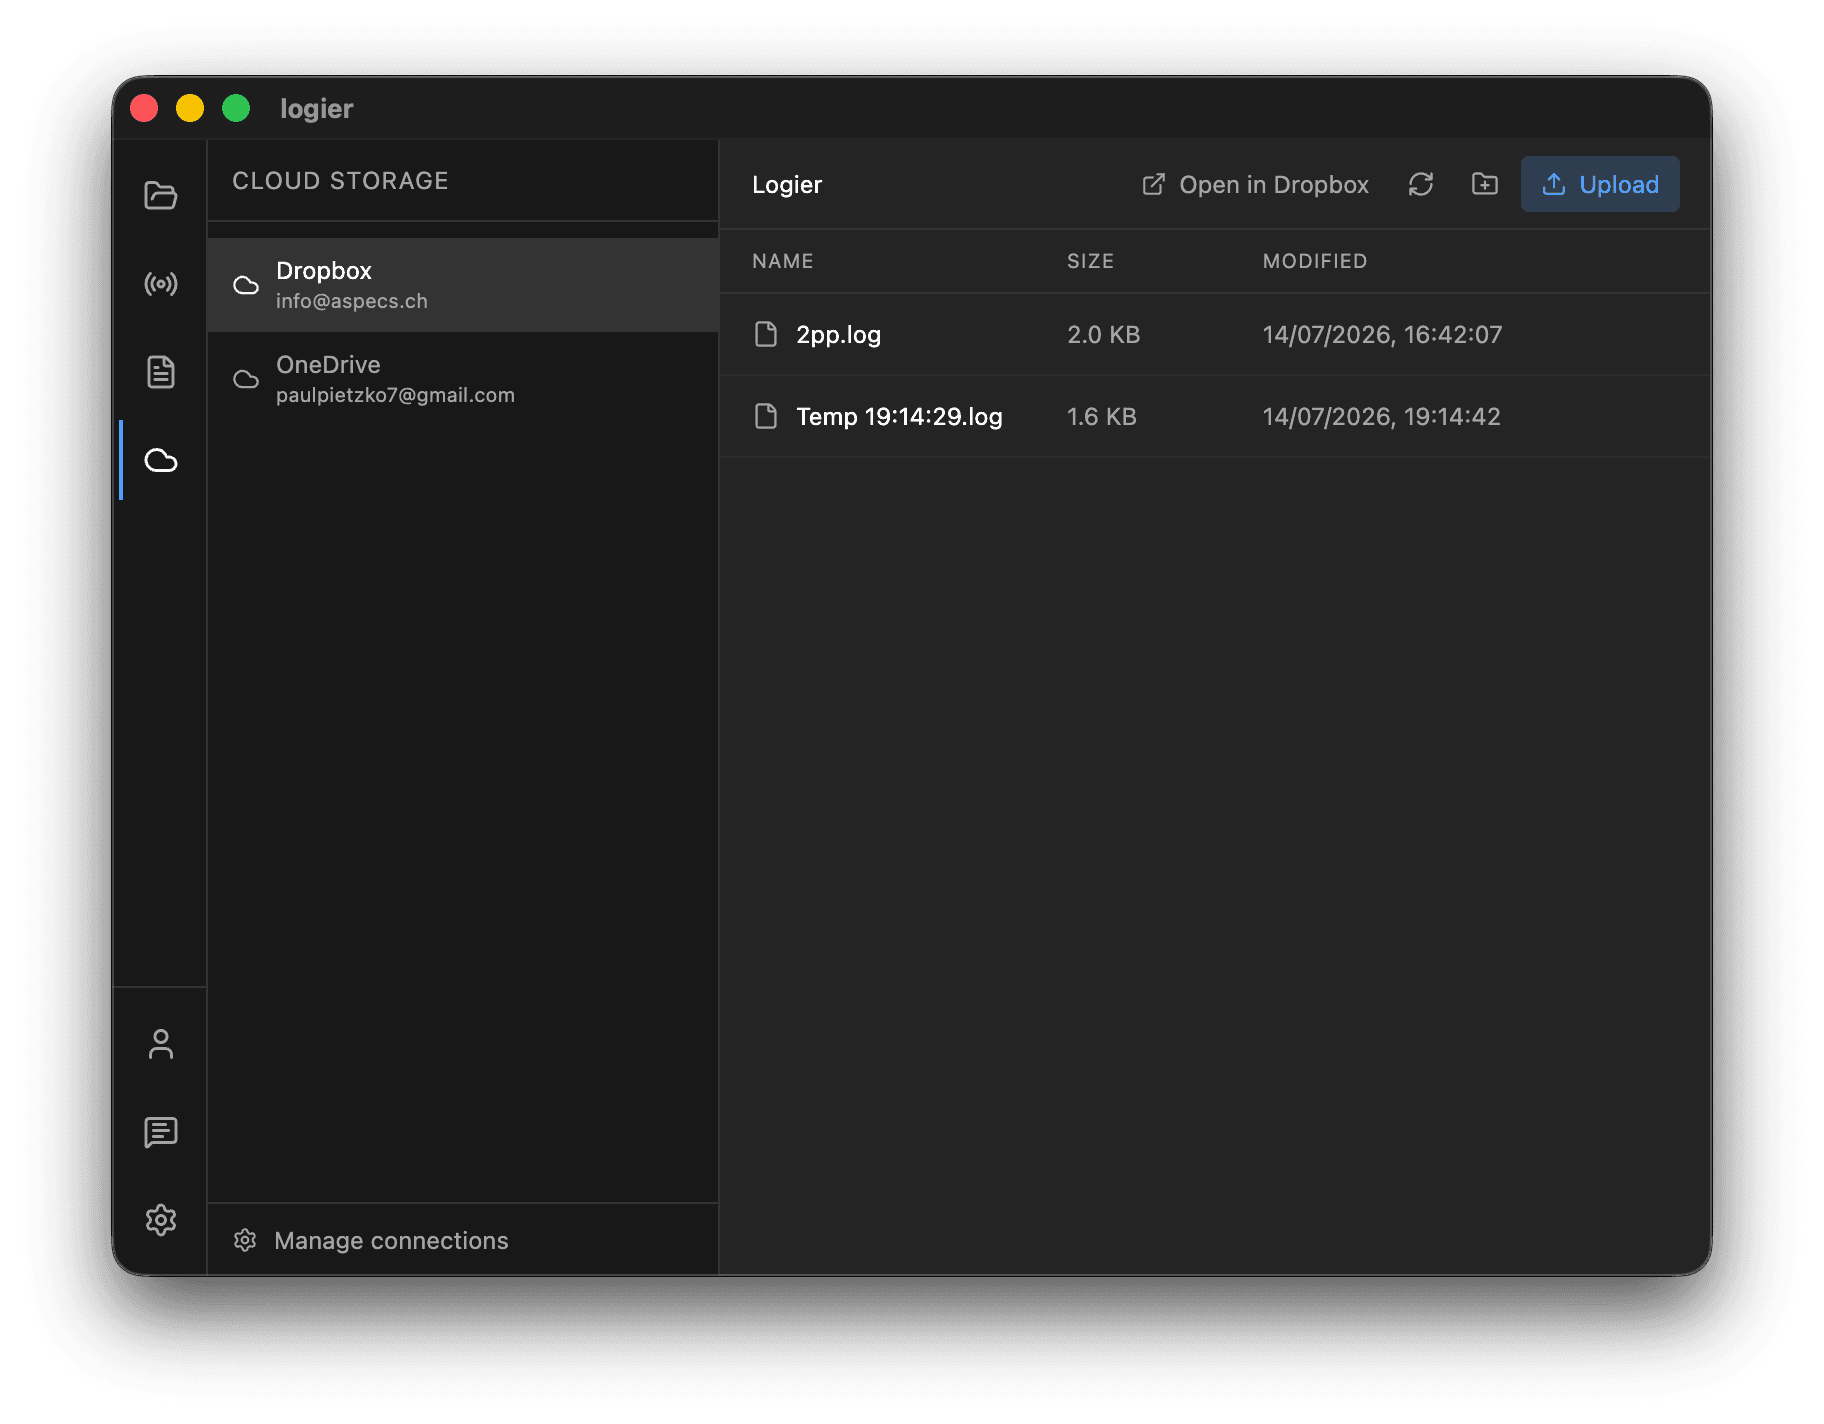Viewport: 1824px width, 1424px height.
Task: Click the MODIFIED column header
Action: 1315,261
